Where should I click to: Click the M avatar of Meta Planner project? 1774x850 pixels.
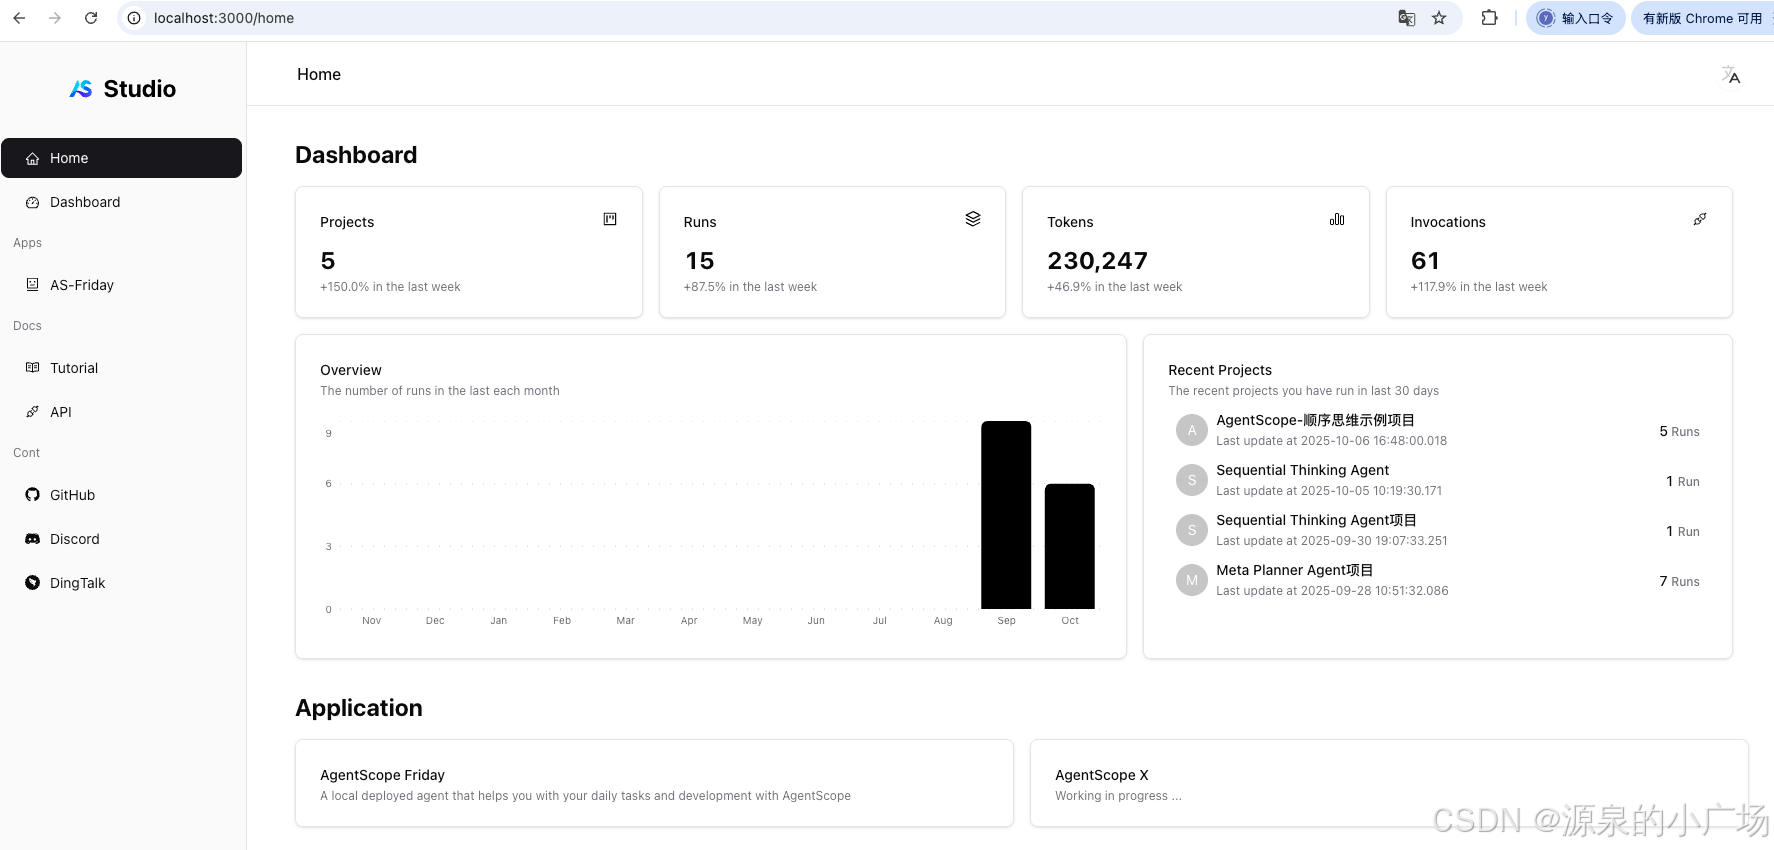pos(1192,580)
